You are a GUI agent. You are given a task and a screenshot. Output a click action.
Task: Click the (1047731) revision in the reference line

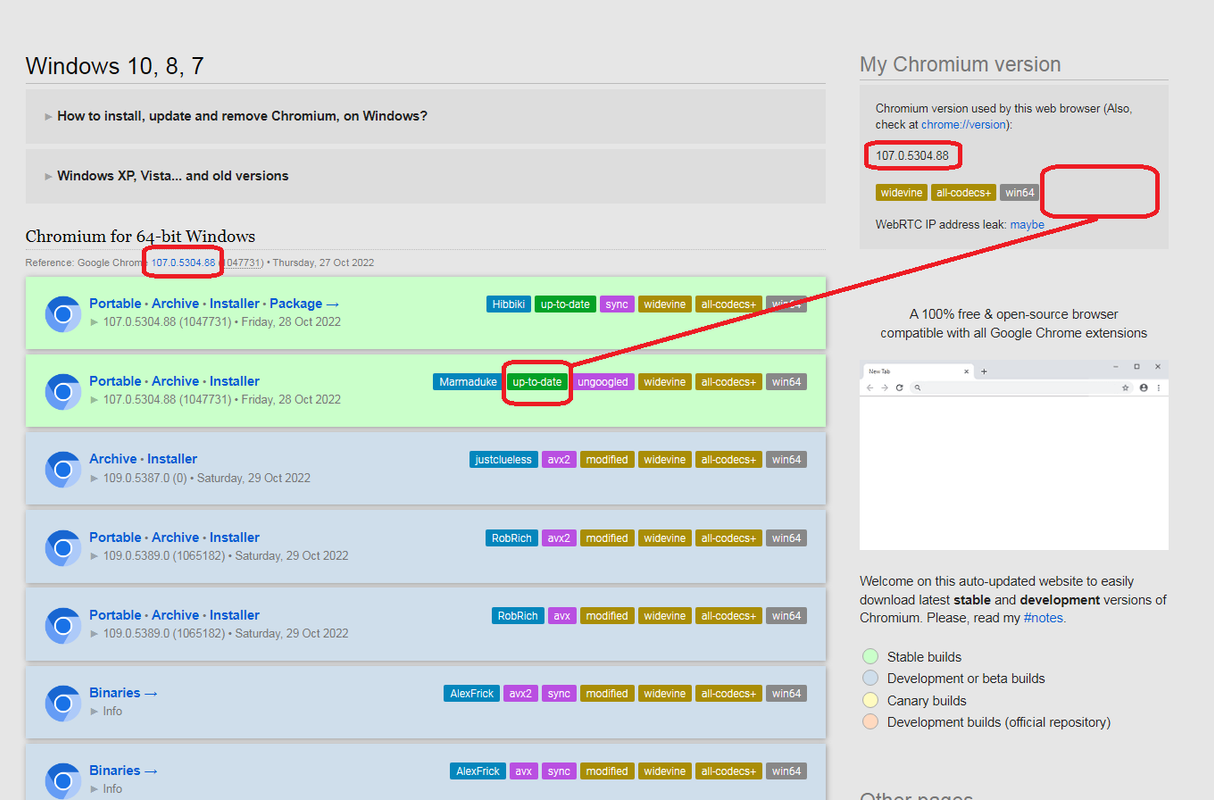tap(243, 263)
